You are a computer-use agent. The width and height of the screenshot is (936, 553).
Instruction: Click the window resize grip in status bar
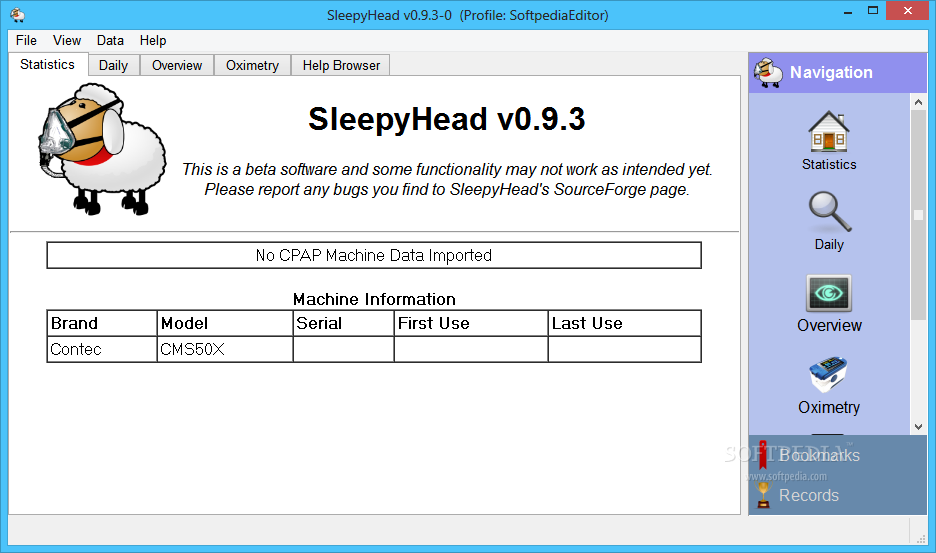coord(920,538)
